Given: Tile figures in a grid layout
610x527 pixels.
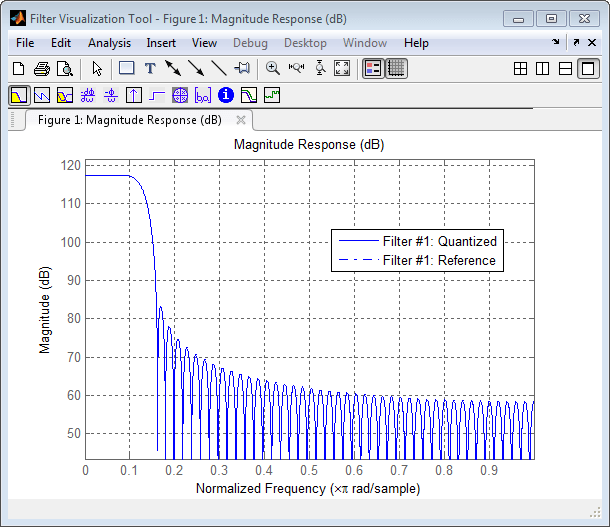Looking at the screenshot, I should [x=520, y=69].
